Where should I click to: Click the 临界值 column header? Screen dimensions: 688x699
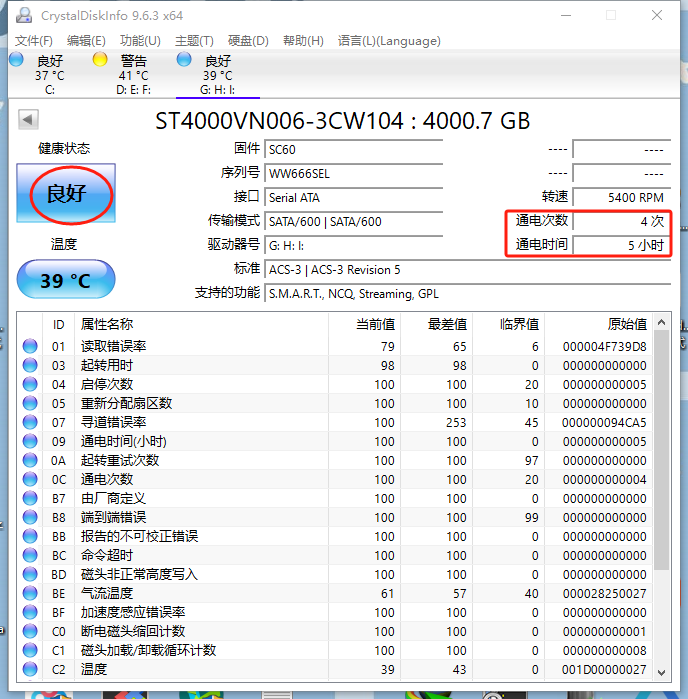(509, 325)
